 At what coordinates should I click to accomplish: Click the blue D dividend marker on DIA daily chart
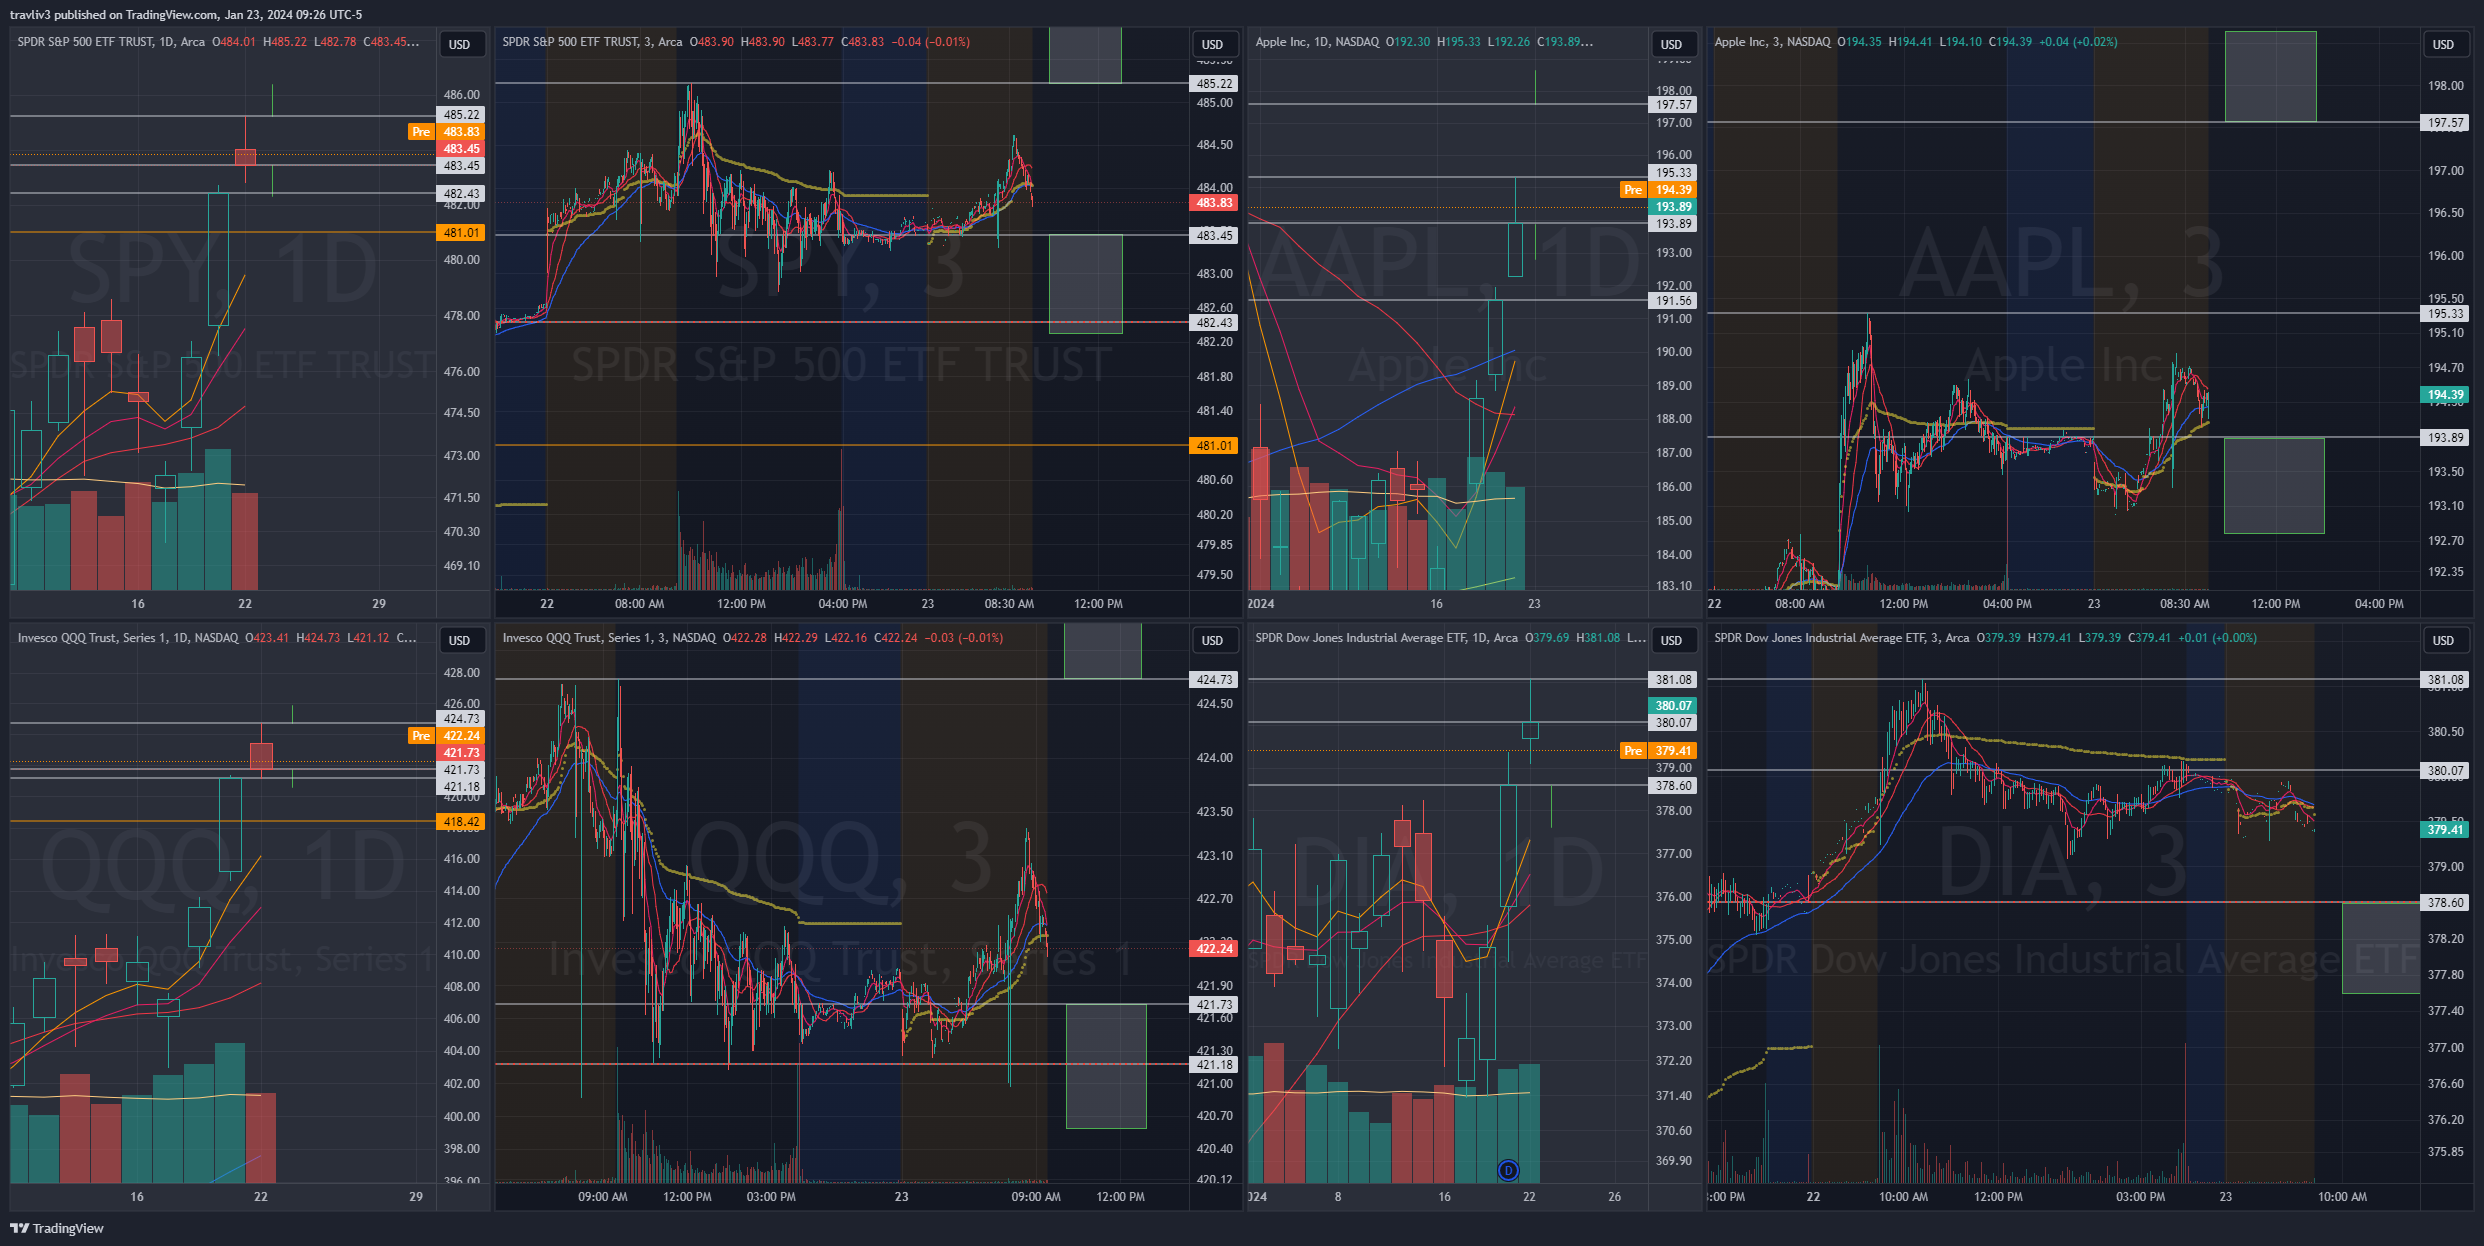(1508, 1170)
